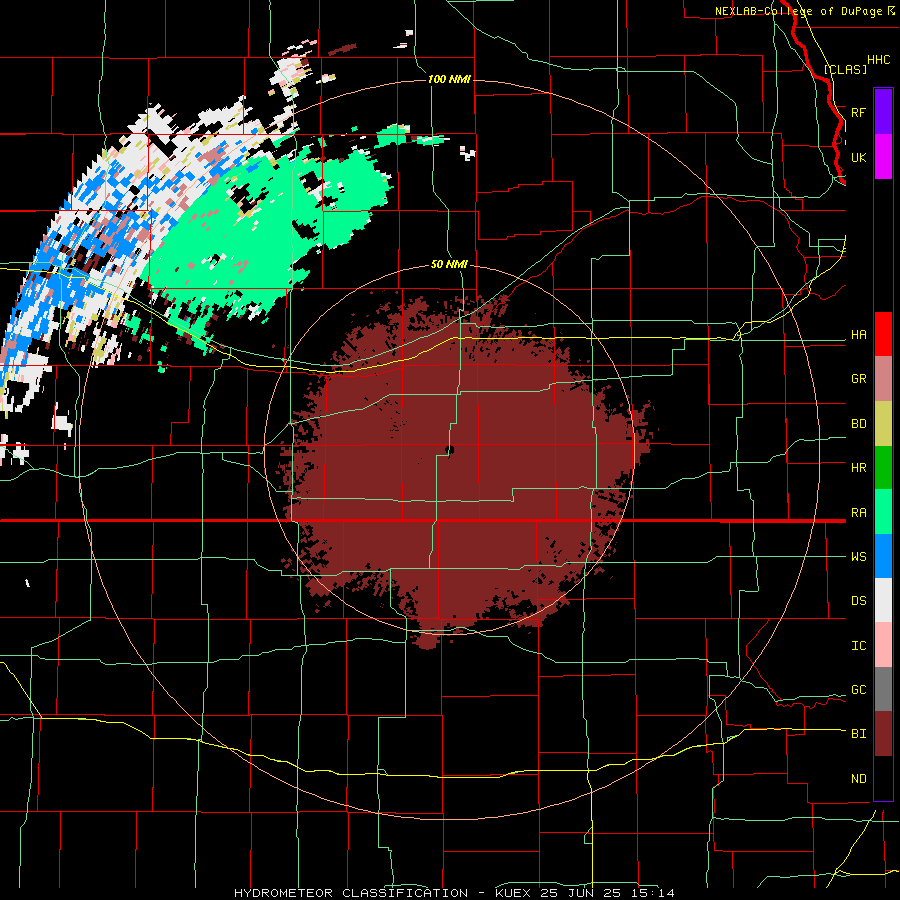Click the 'DS' legend label
This screenshot has width=900, height=900.
[858, 601]
